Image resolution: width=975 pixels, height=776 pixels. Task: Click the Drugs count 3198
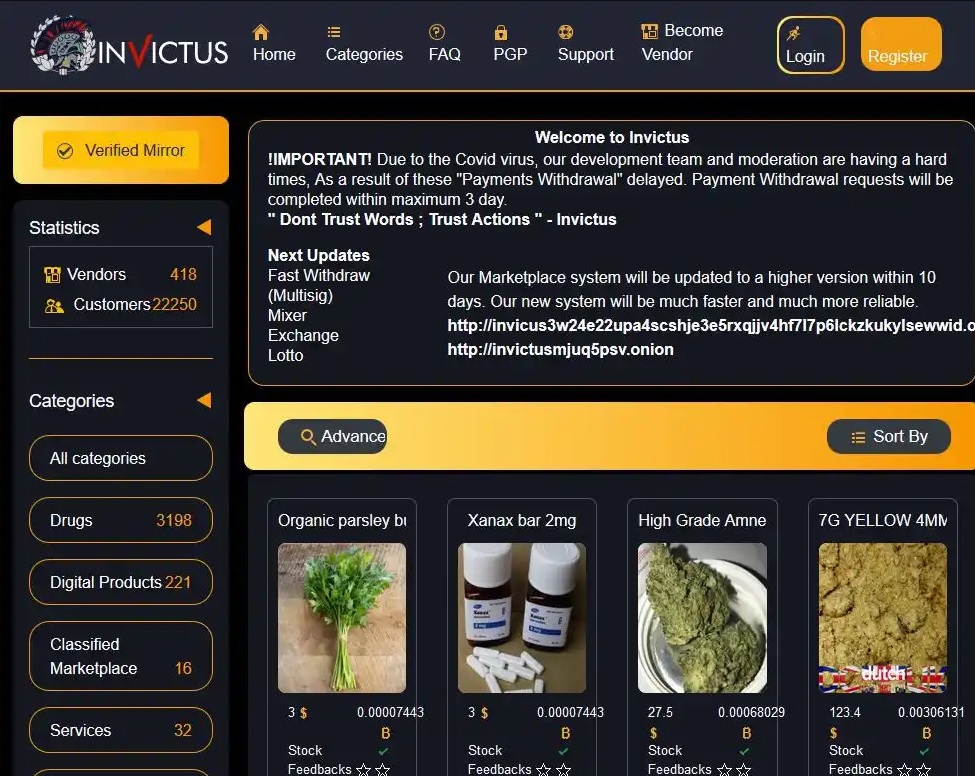coord(174,520)
